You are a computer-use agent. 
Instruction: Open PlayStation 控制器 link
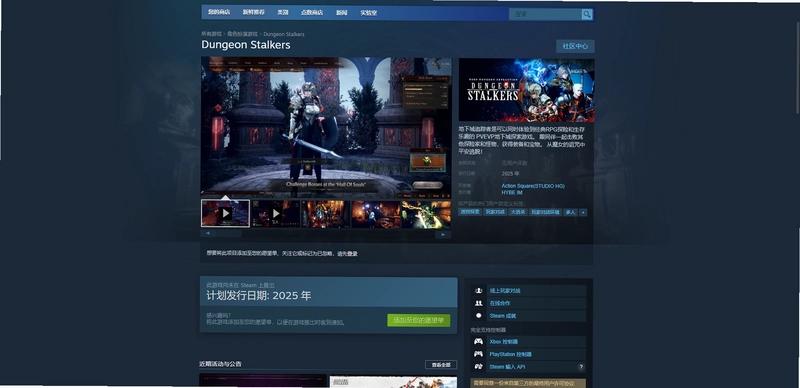tap(511, 354)
